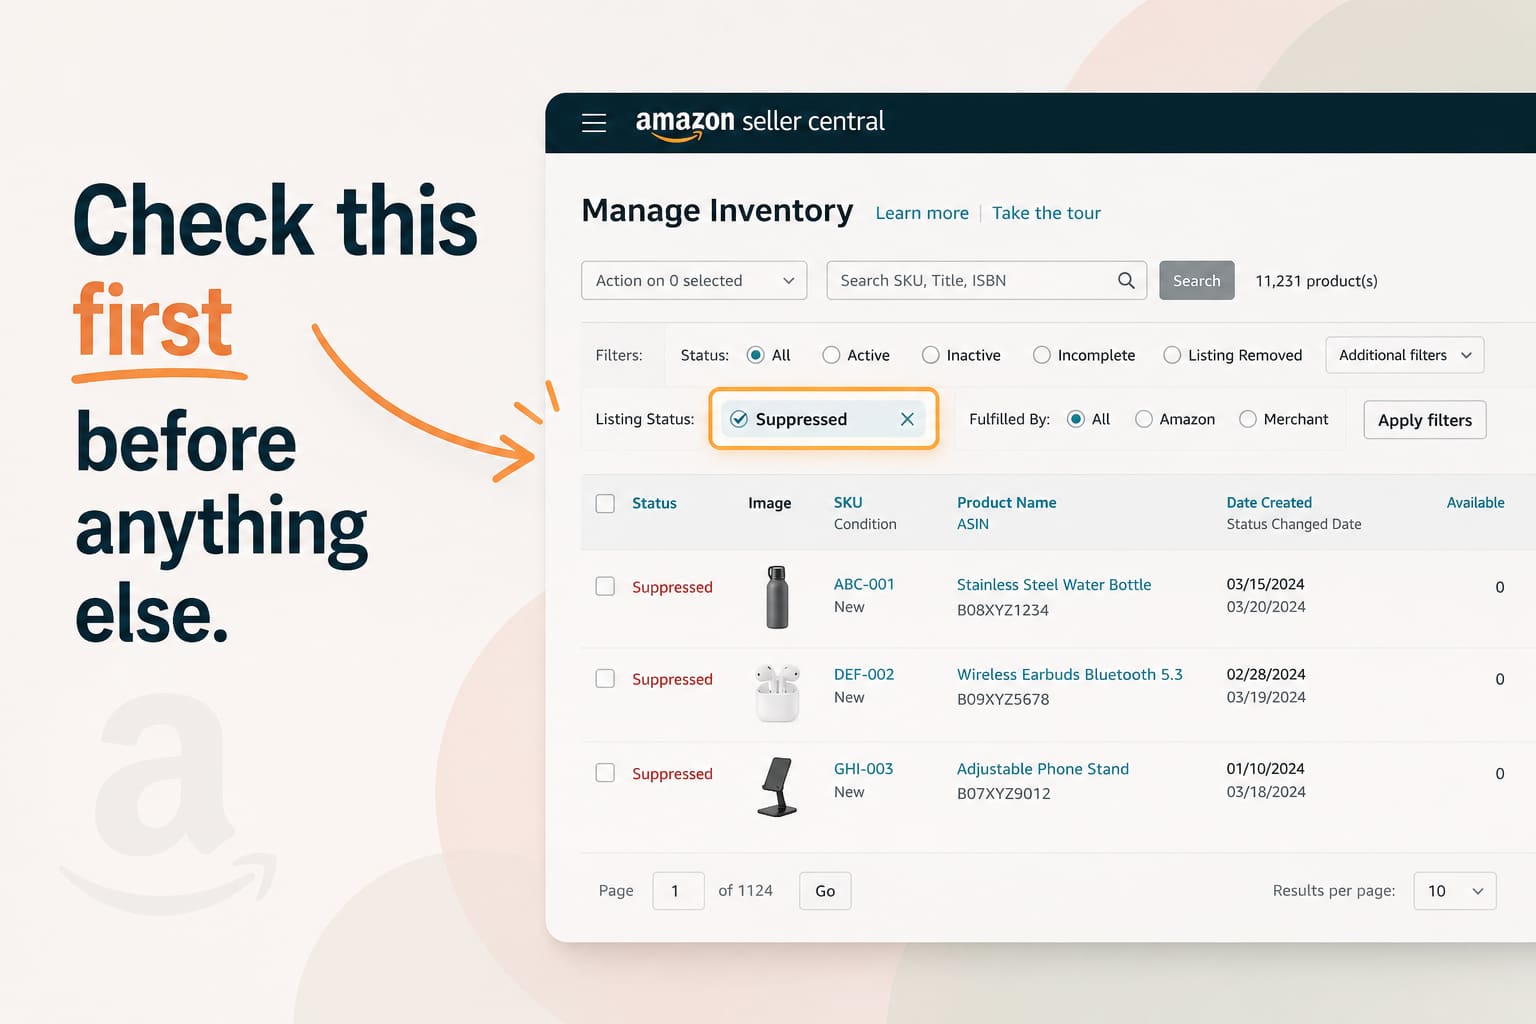1536x1024 pixels.
Task: Click date created 03/15/2024
Action: (x=1265, y=584)
